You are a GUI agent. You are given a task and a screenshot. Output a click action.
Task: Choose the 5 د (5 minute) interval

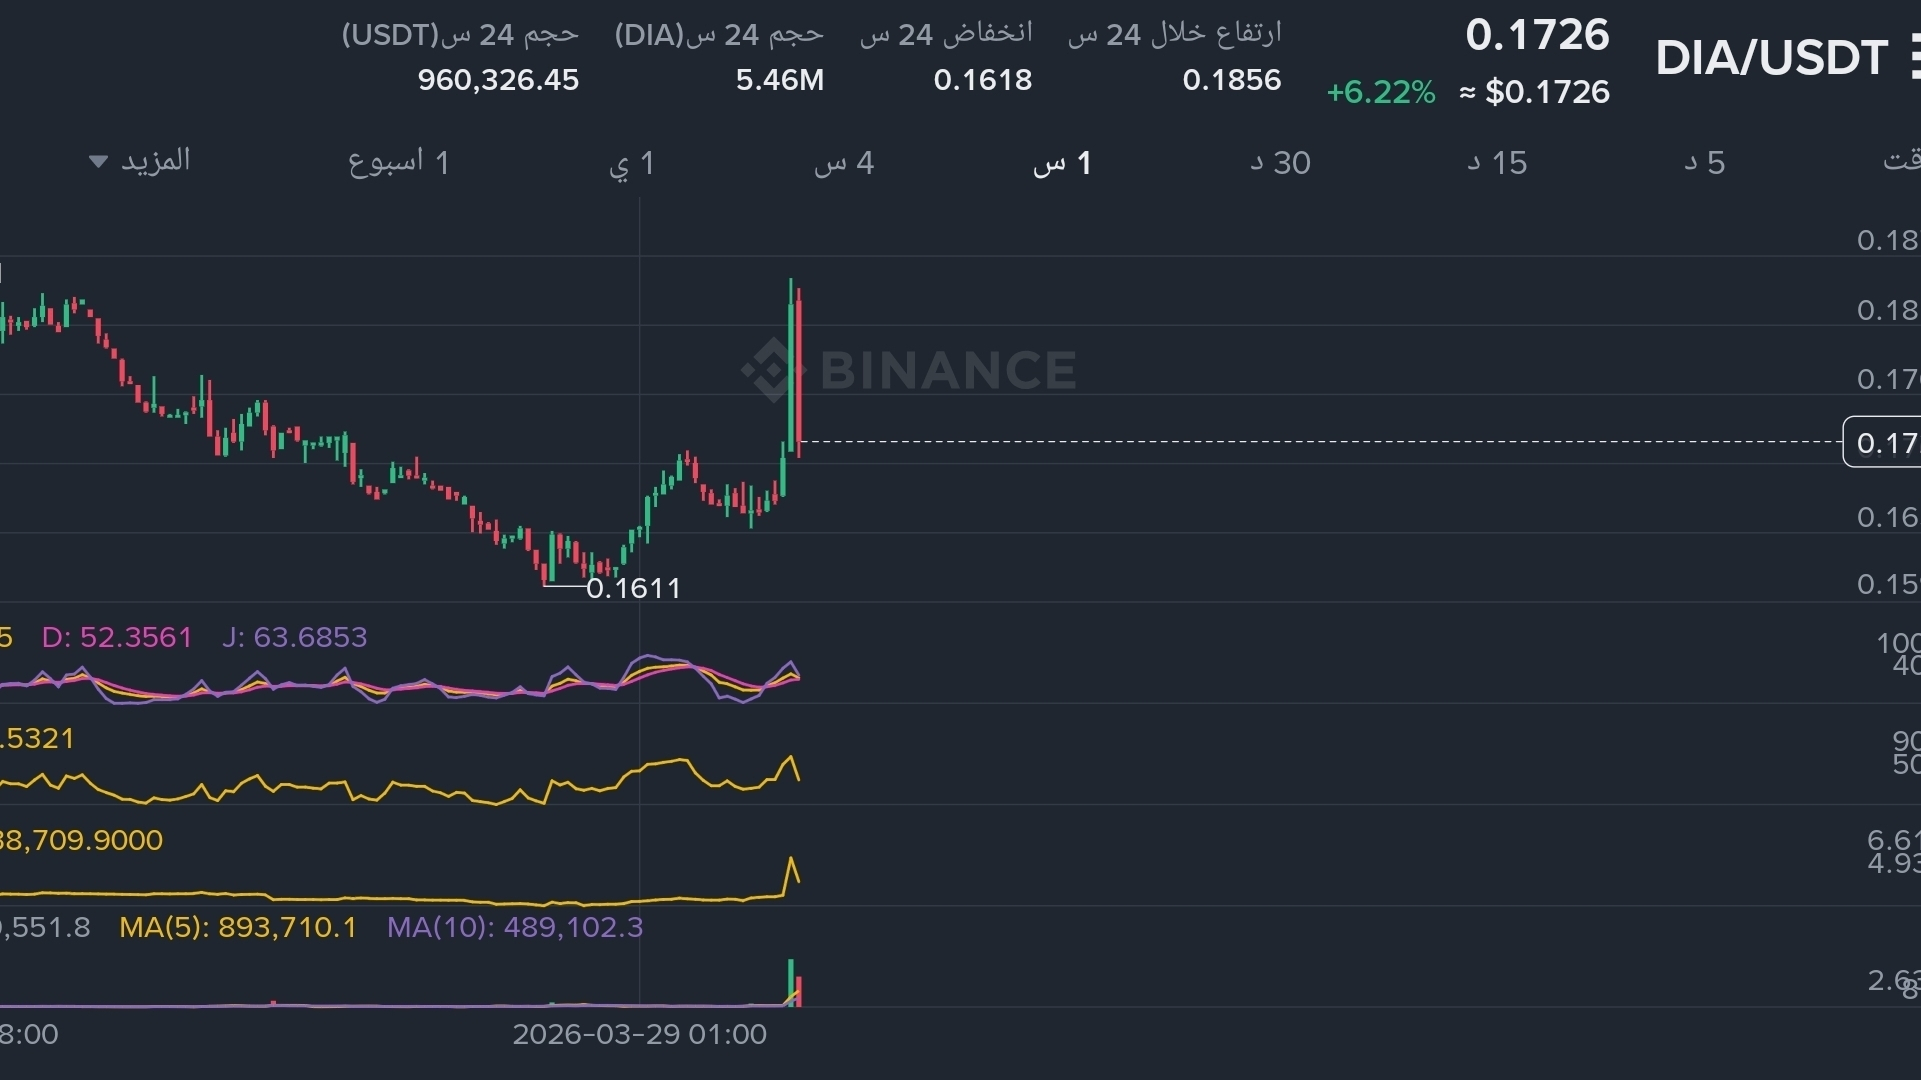click(1704, 163)
